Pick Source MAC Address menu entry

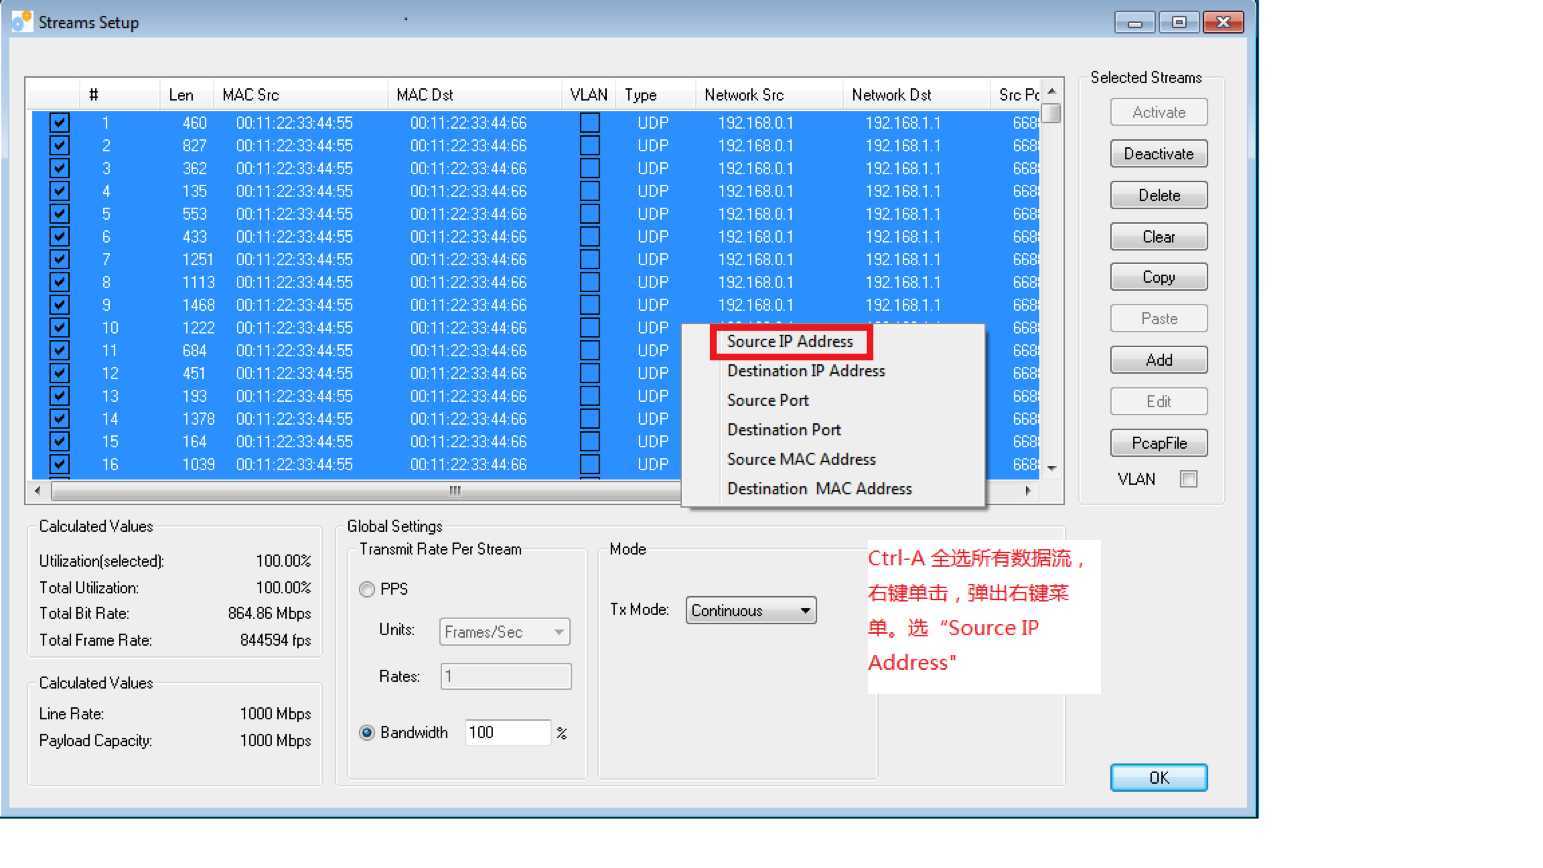[801, 459]
